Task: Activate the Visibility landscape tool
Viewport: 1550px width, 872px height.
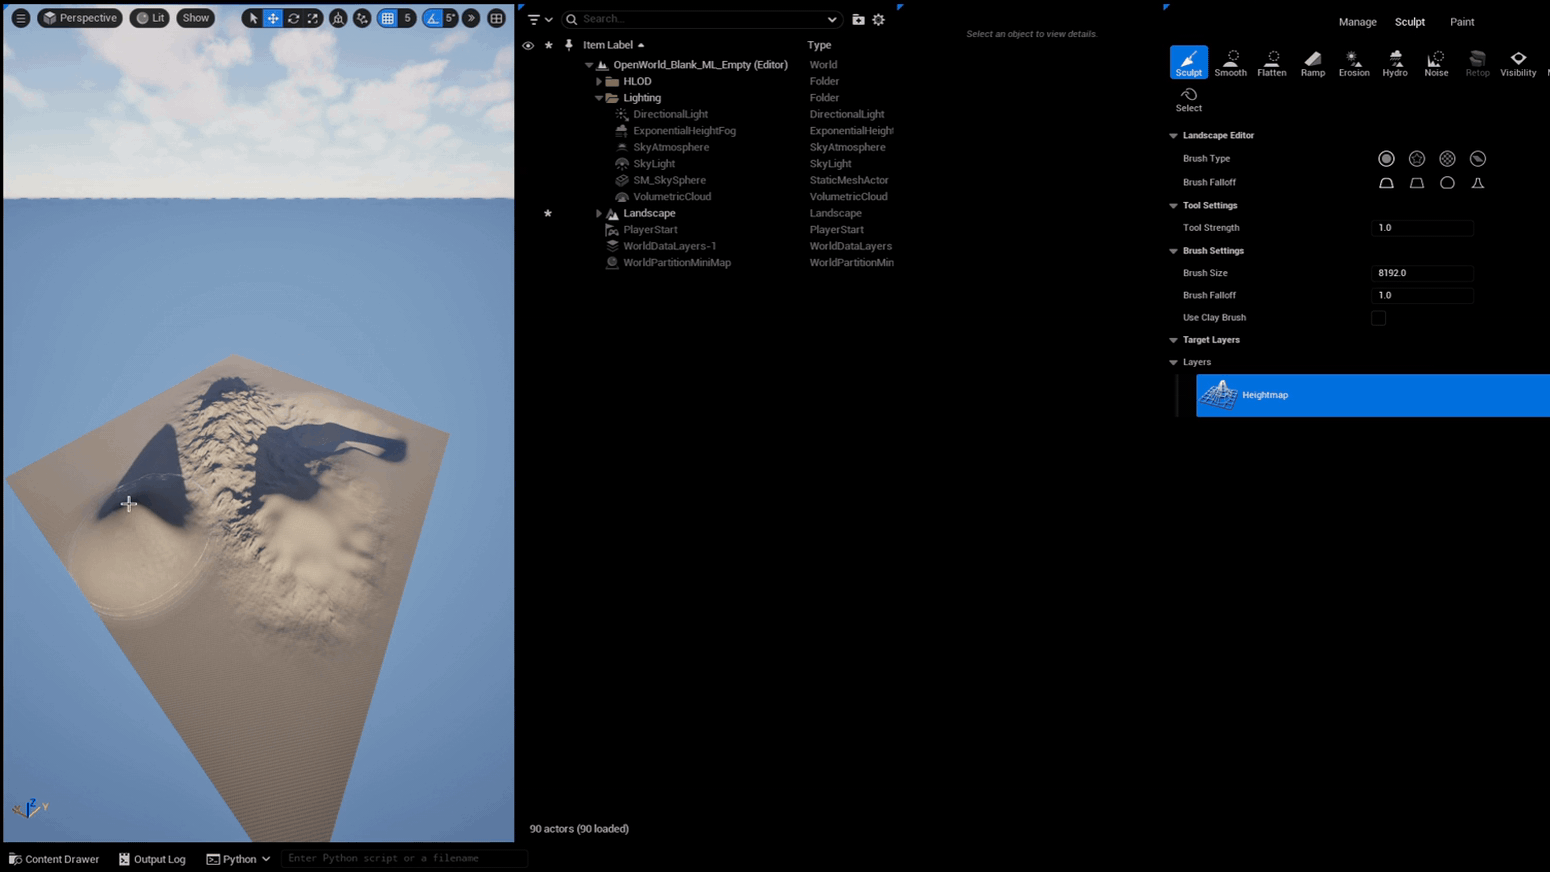Action: [1517, 62]
